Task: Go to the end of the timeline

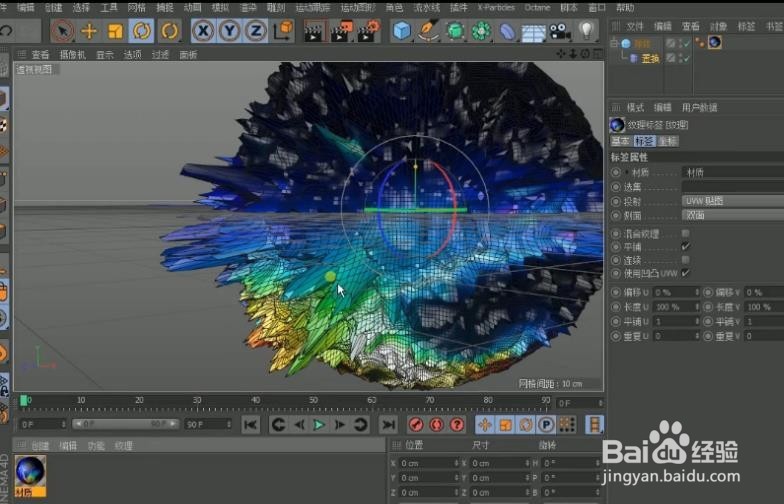Action: (x=388, y=424)
